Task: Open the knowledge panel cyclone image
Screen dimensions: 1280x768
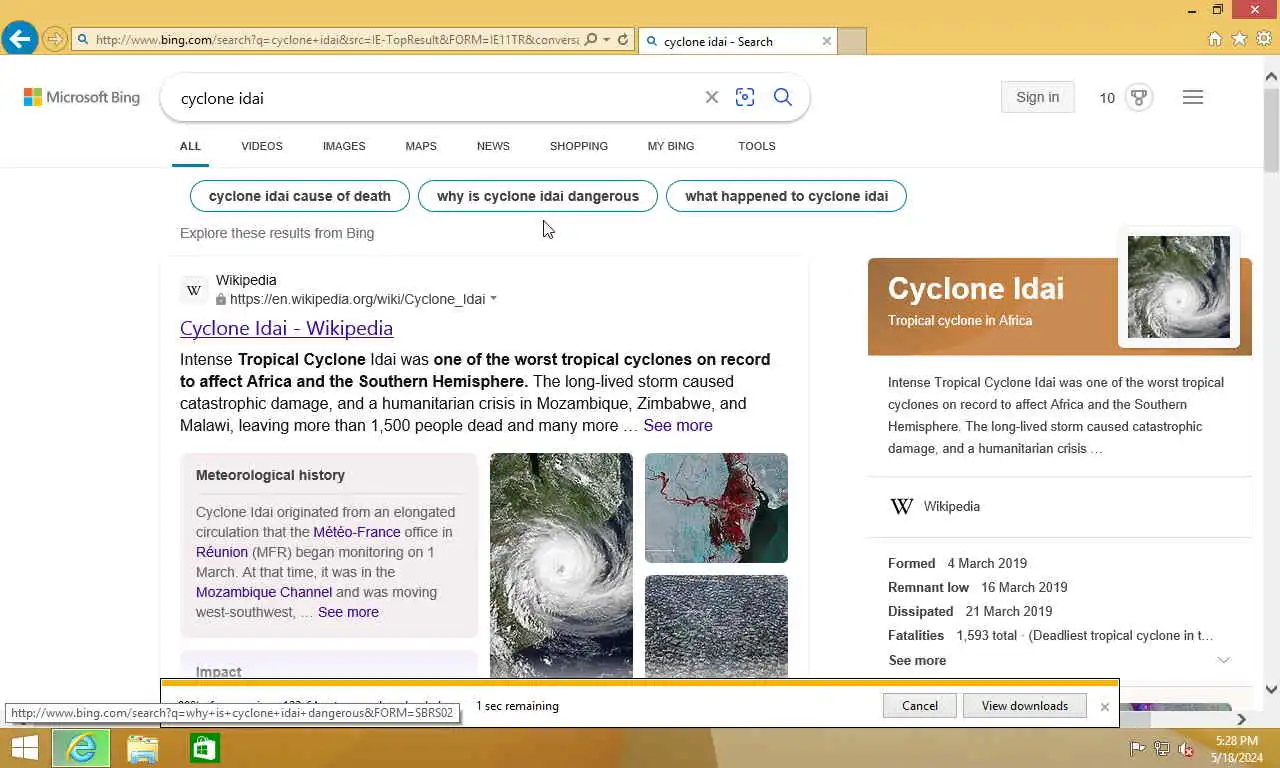Action: click(1179, 287)
